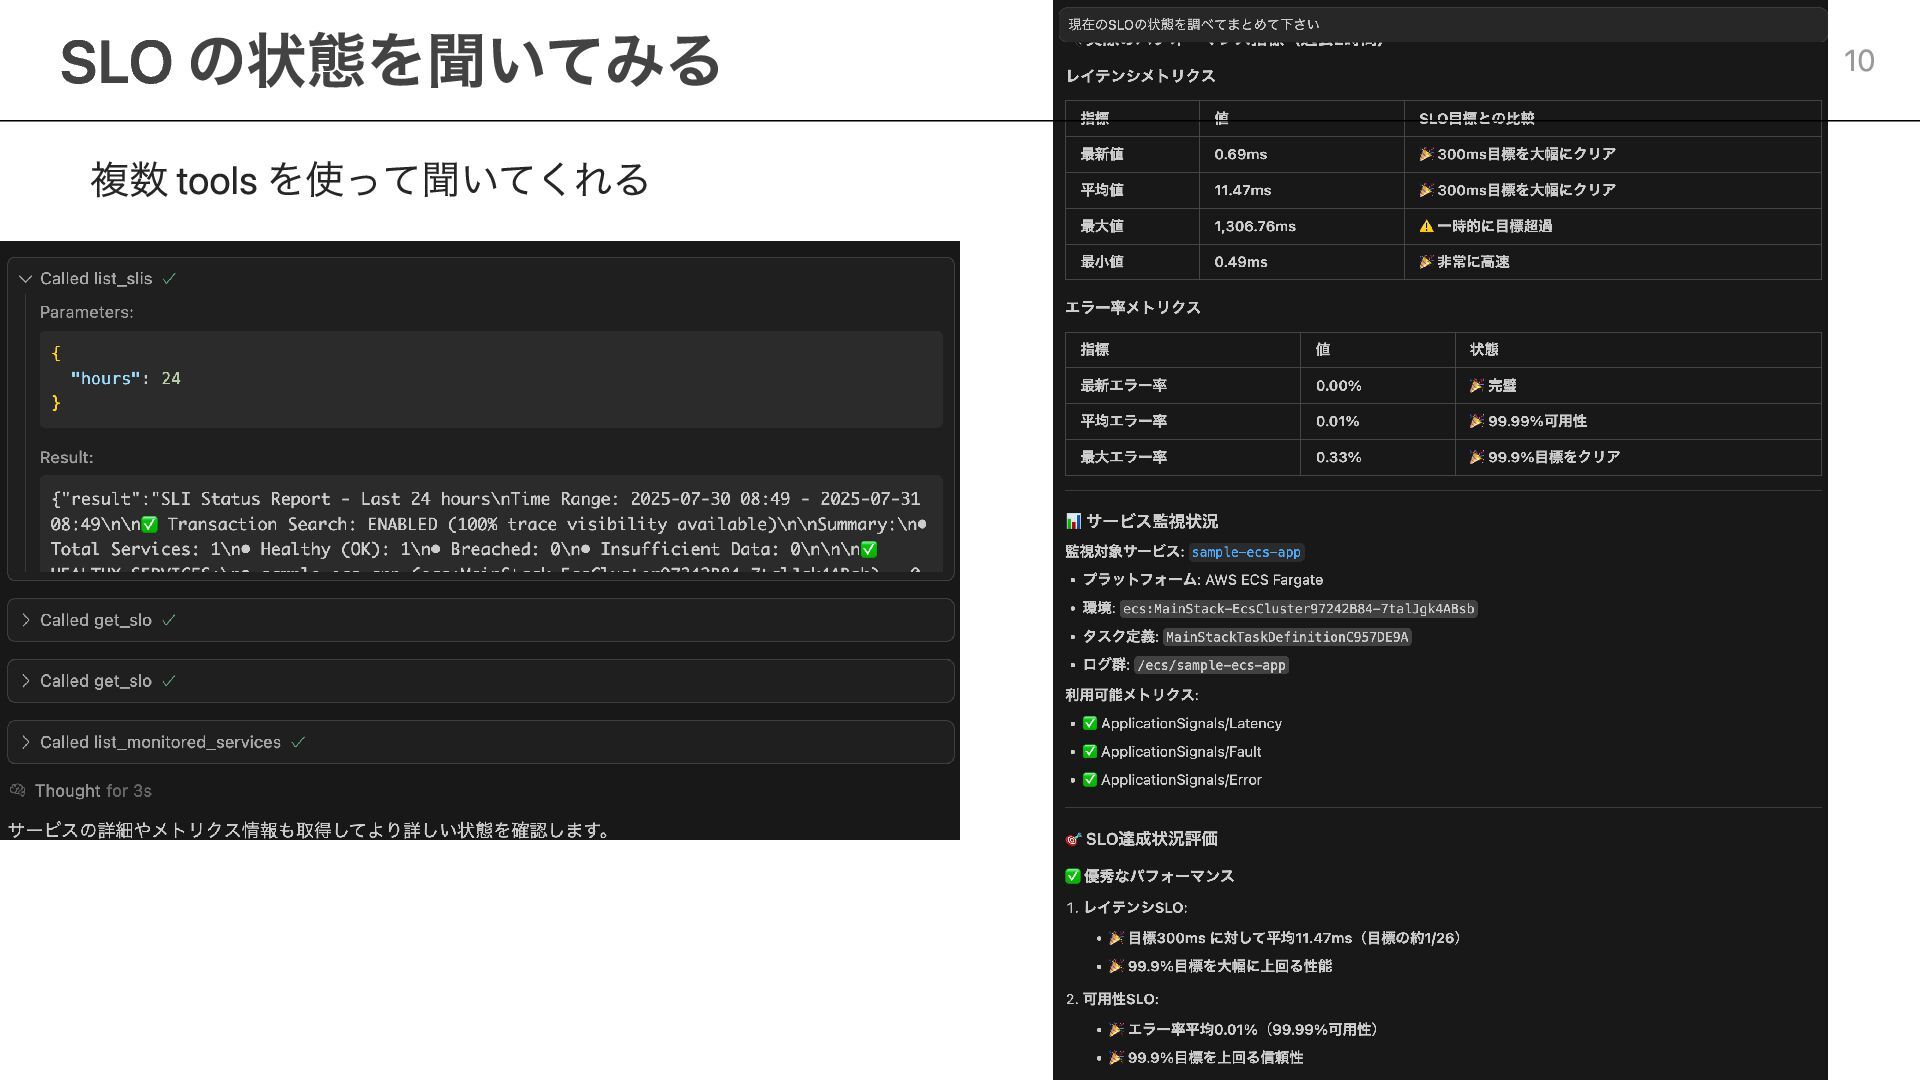Click the 1,306.76ms maximum latency value
The height and width of the screenshot is (1080, 1920).
(x=1255, y=226)
